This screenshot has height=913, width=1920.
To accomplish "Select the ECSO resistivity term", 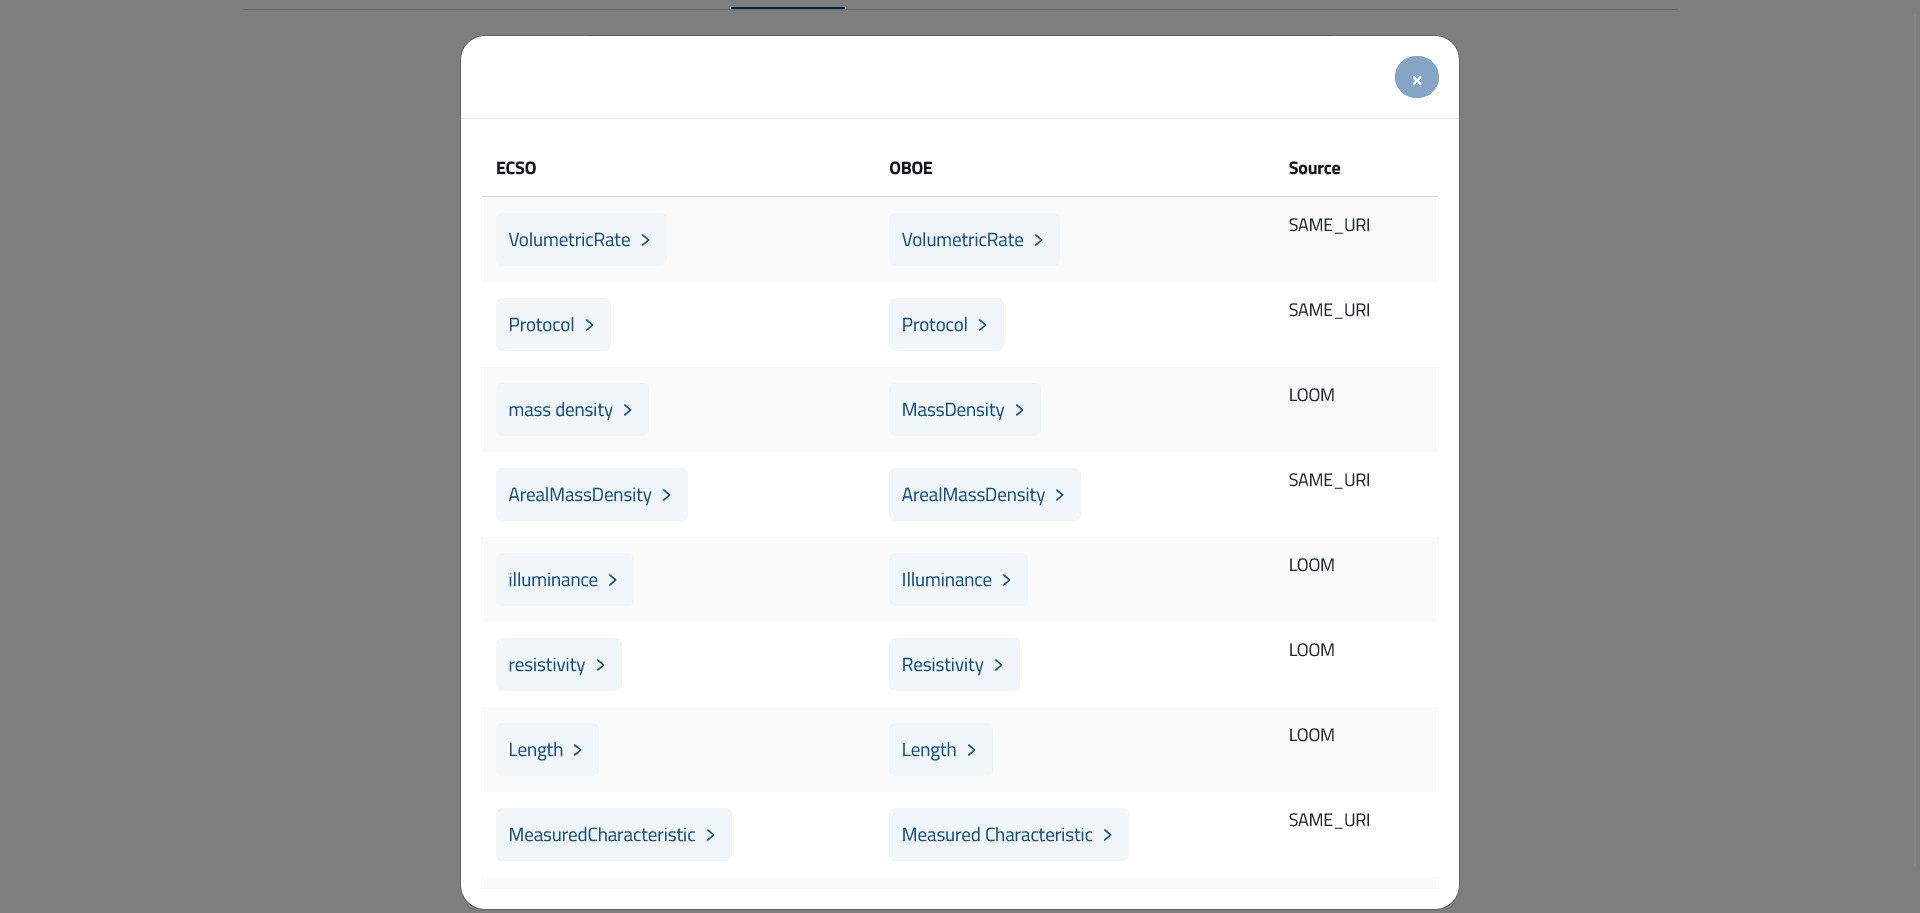I will click(x=546, y=664).
